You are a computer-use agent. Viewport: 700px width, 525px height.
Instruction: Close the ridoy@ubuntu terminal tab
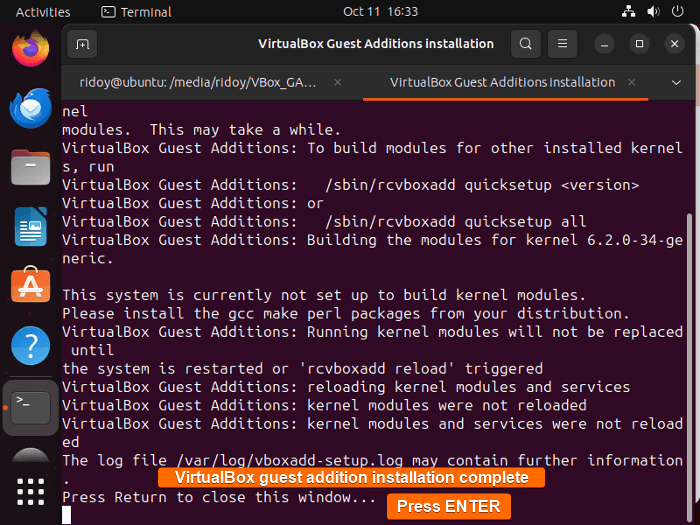(x=338, y=83)
